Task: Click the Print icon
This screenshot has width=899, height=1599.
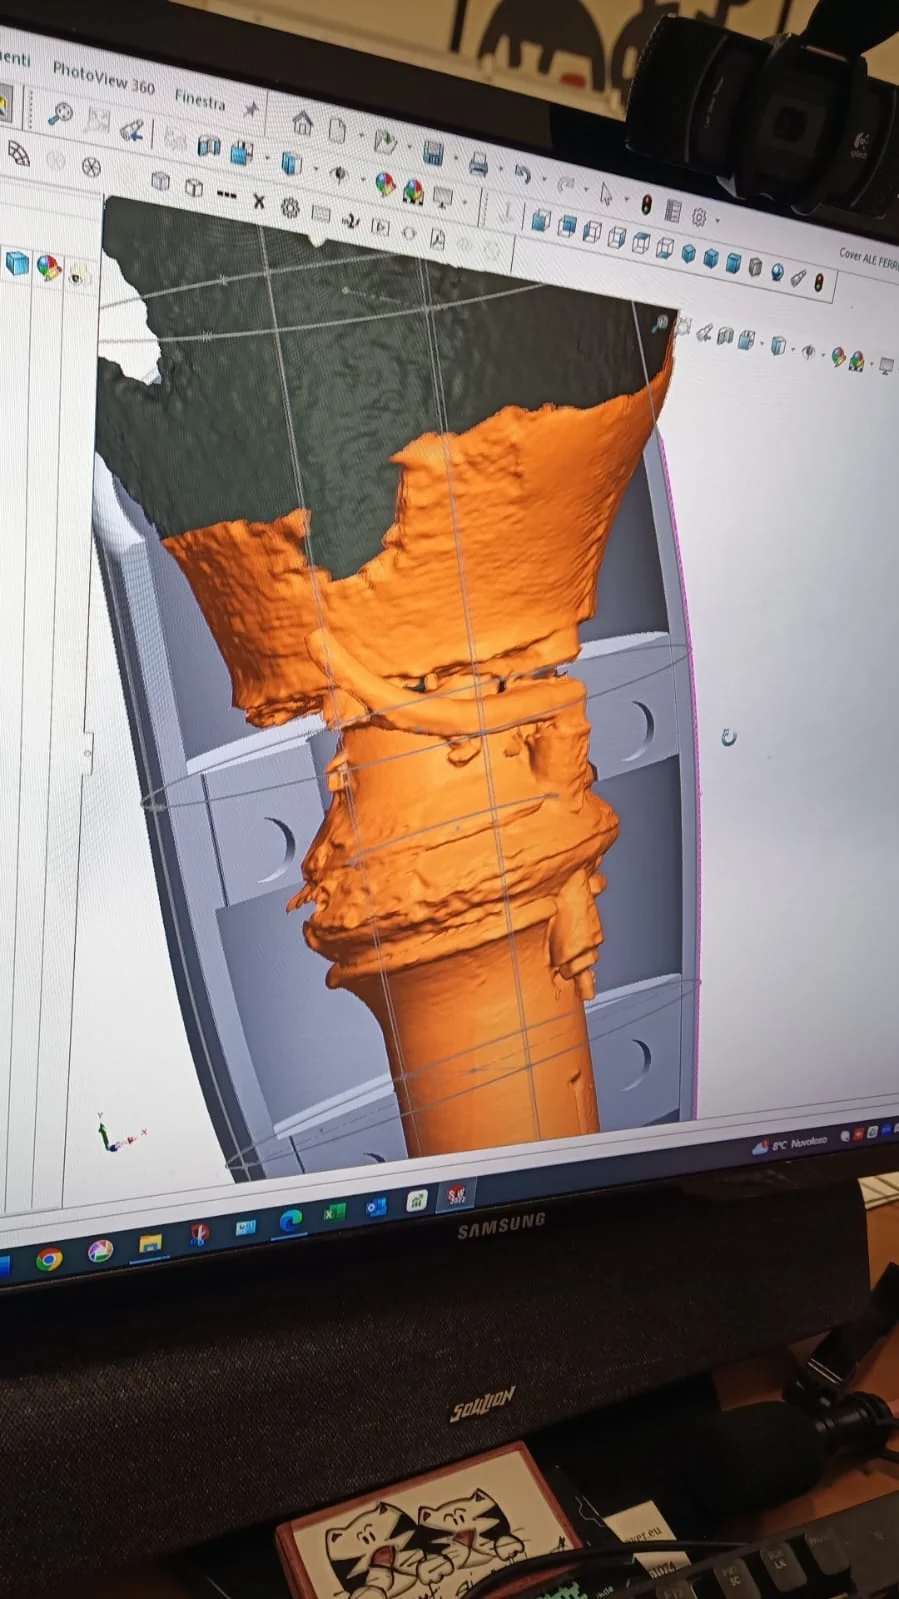Action: [478, 164]
